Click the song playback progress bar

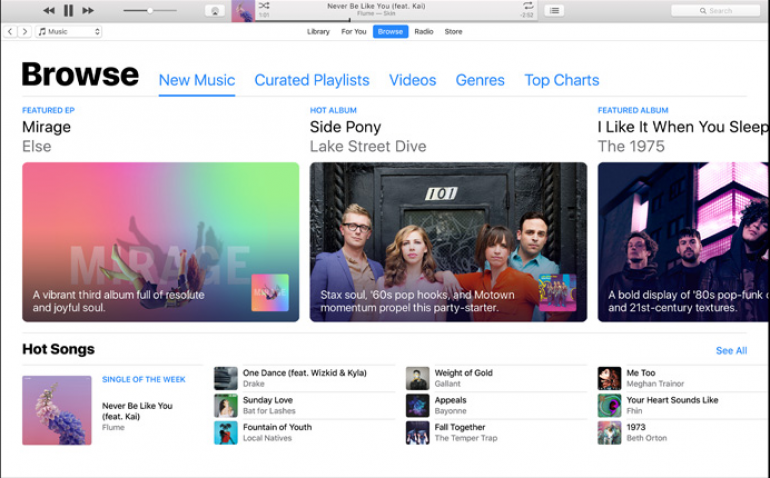point(396,20)
